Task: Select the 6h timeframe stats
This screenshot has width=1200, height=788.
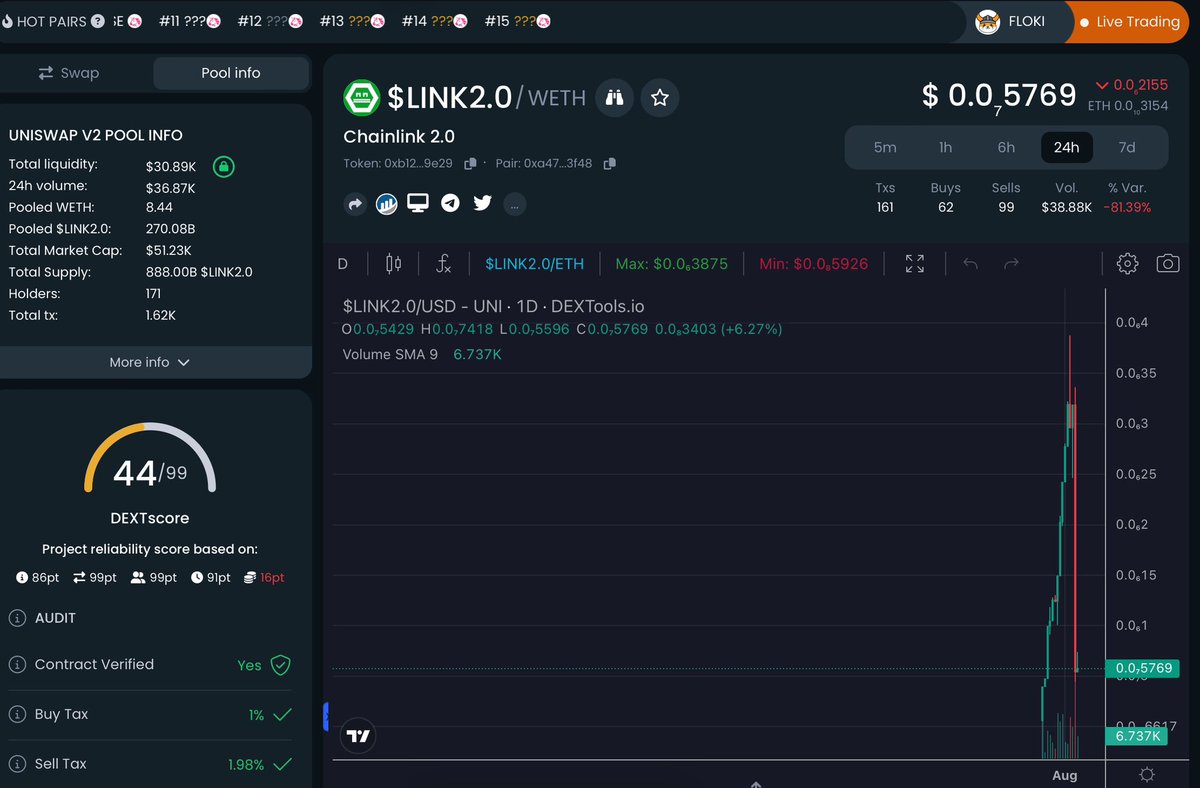Action: click(x=1006, y=147)
